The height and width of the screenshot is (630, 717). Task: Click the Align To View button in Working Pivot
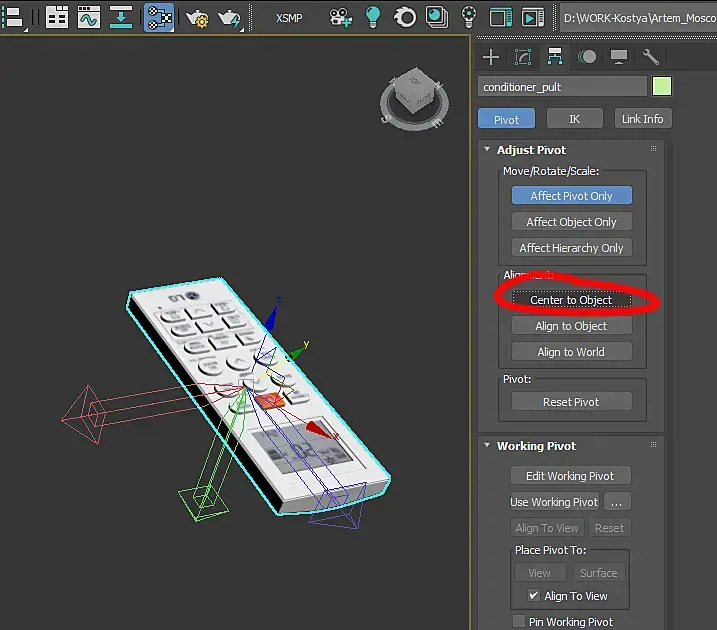547,528
